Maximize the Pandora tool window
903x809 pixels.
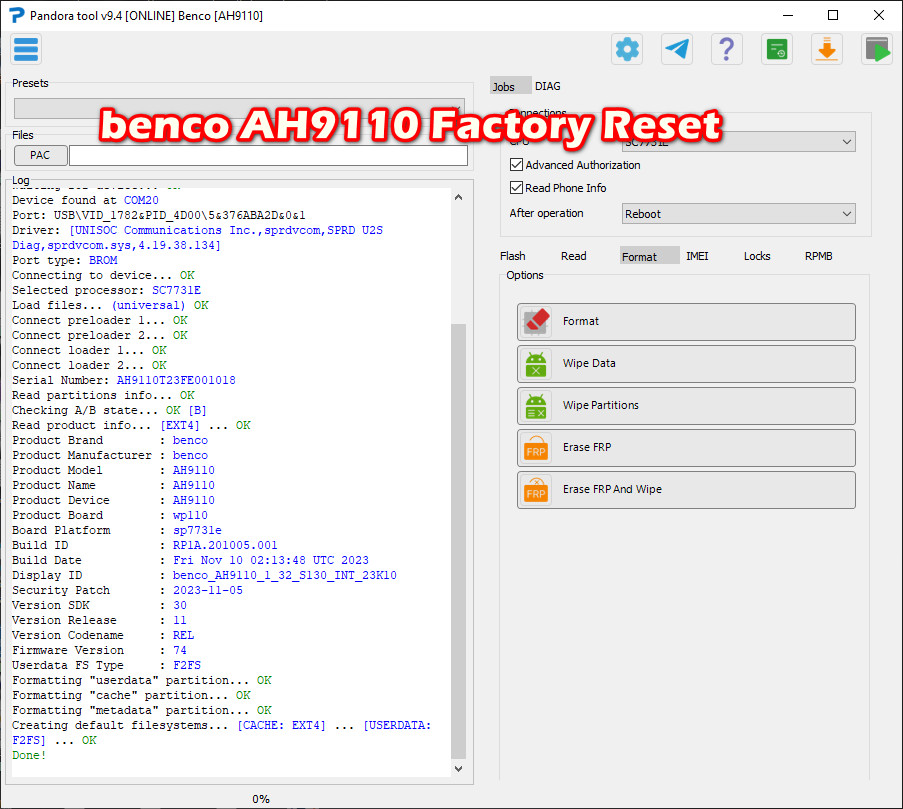(833, 16)
